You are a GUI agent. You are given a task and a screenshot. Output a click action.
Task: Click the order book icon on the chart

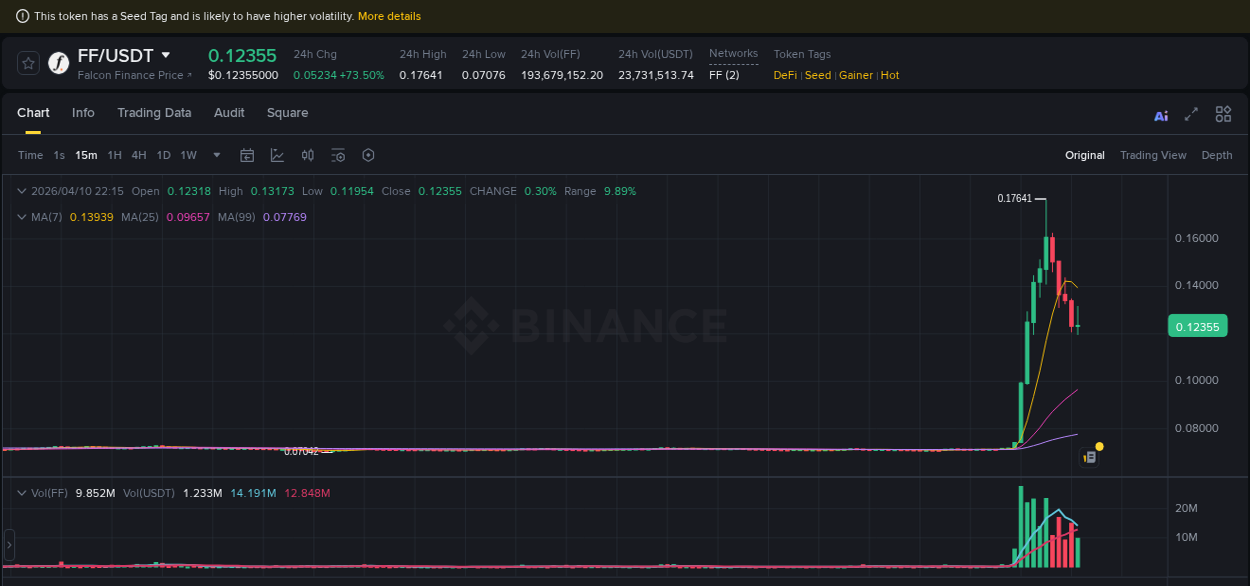point(1089,455)
